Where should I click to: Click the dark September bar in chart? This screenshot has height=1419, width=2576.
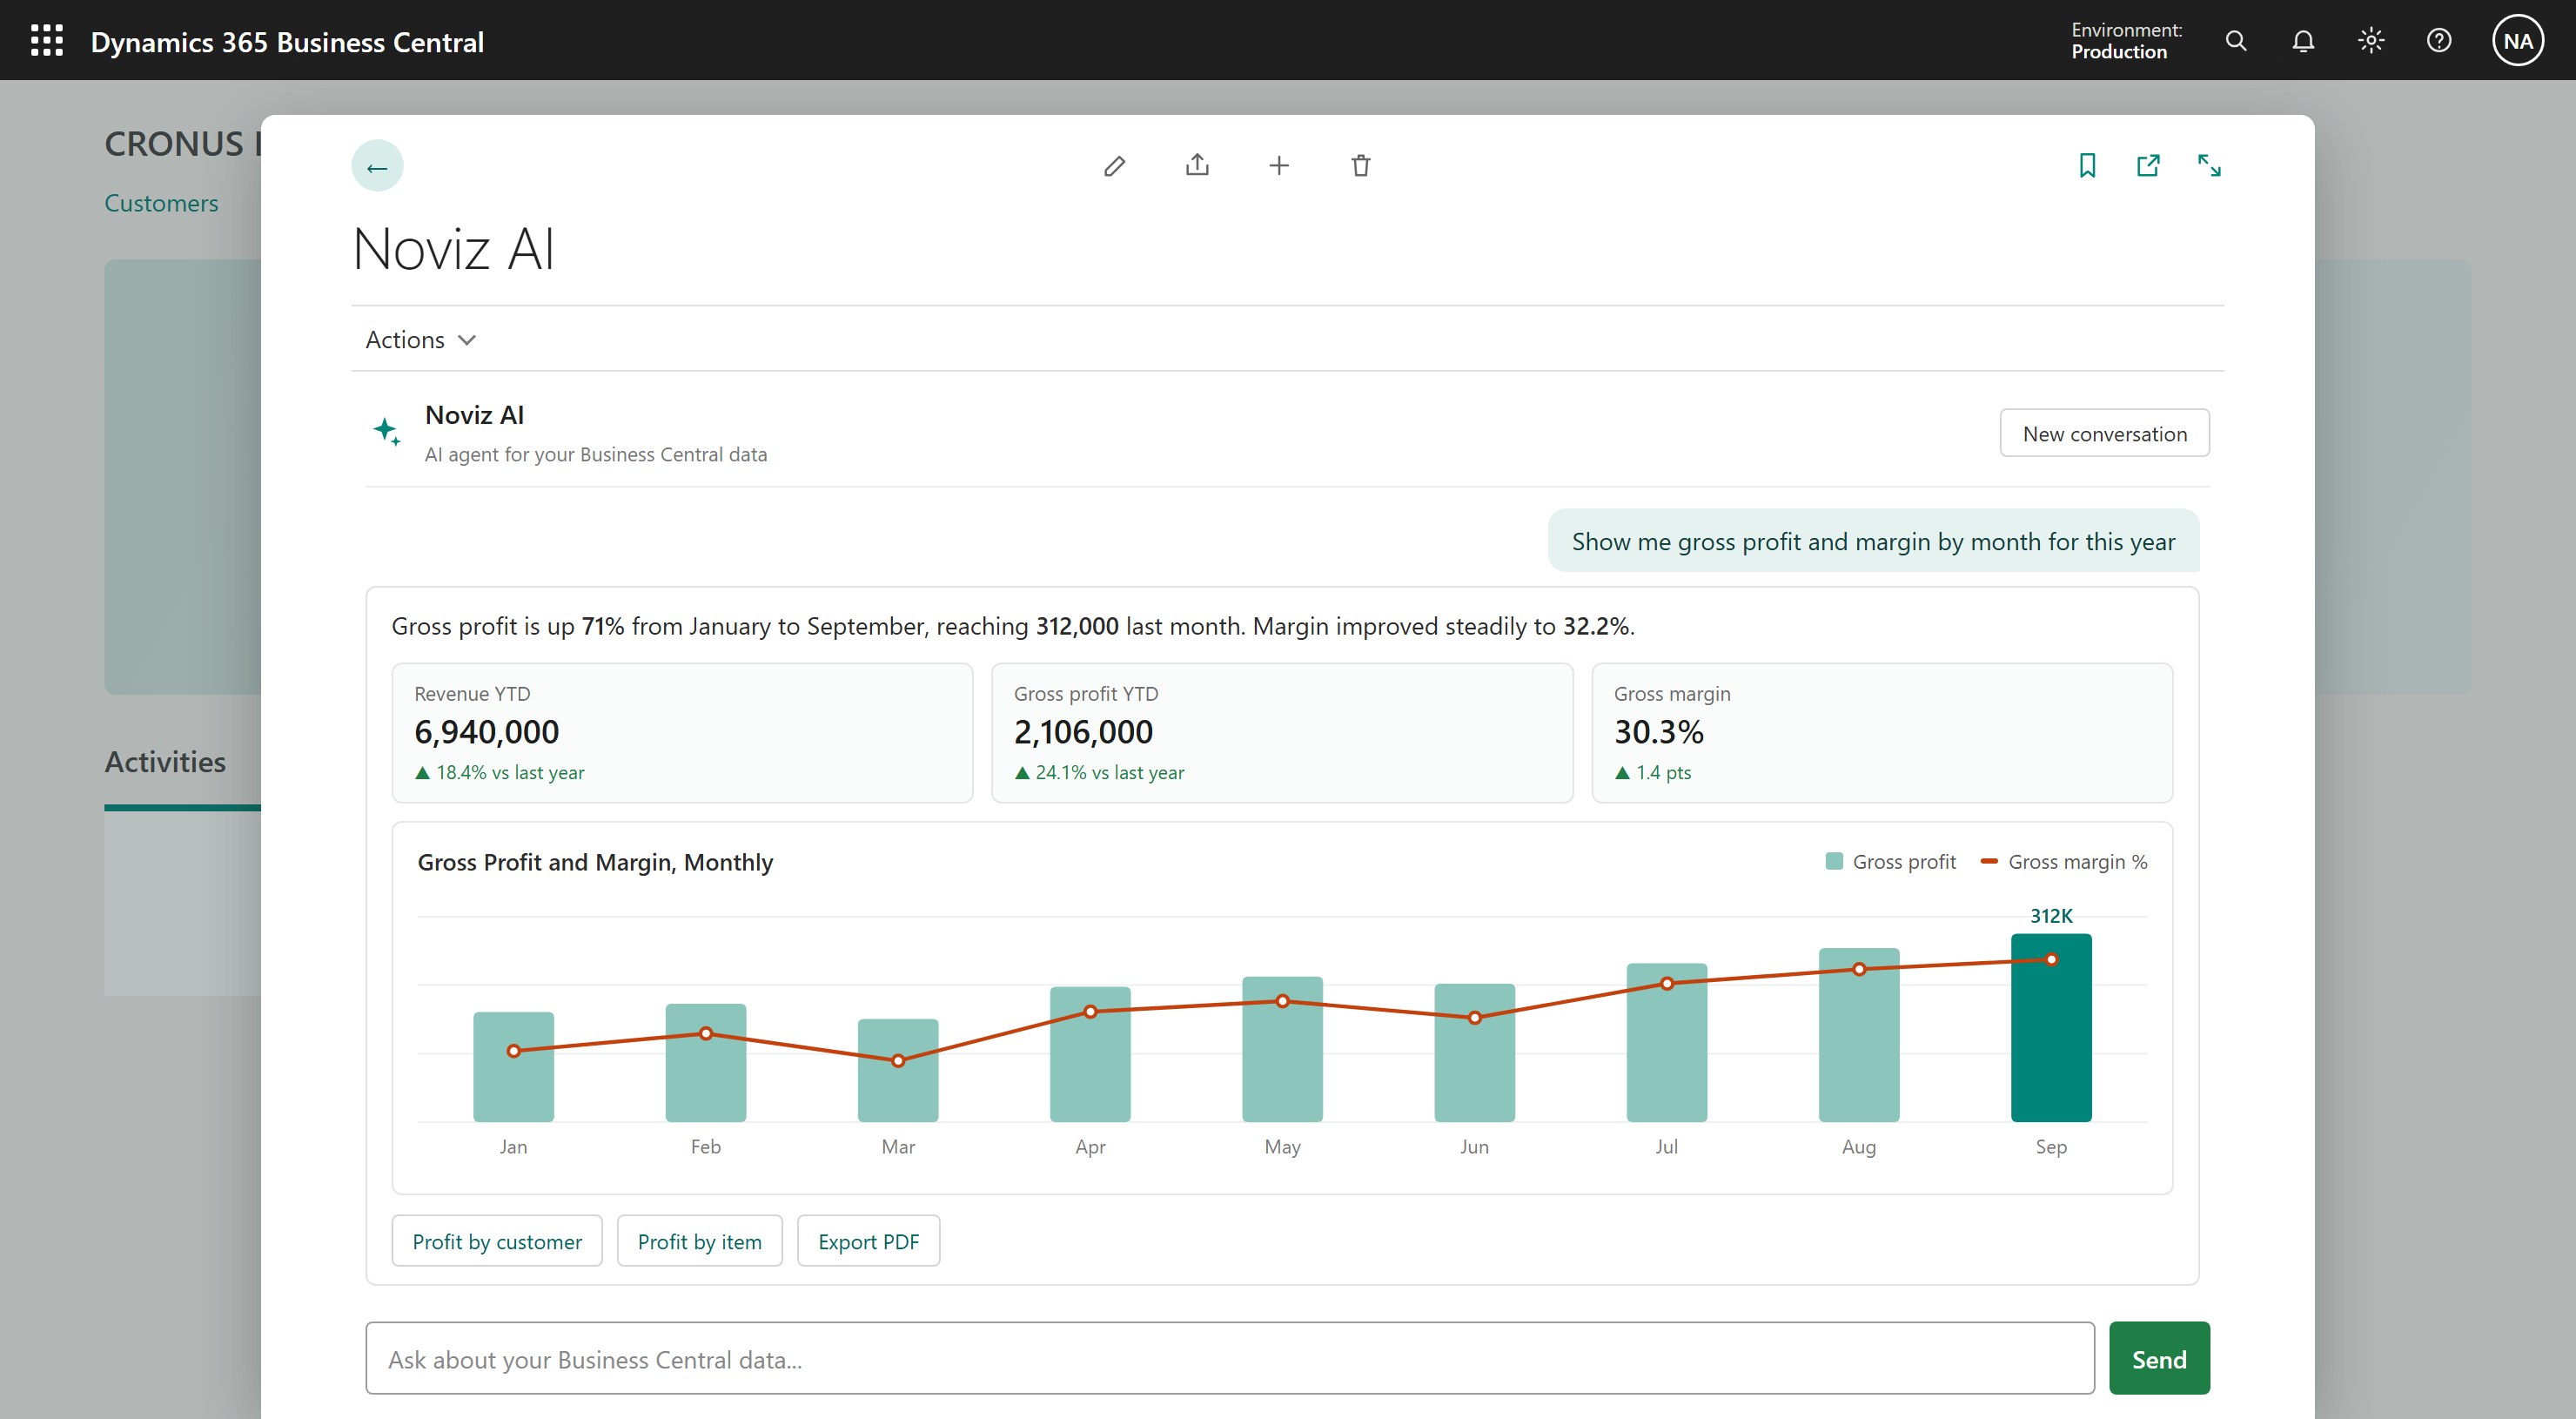[2051, 1028]
